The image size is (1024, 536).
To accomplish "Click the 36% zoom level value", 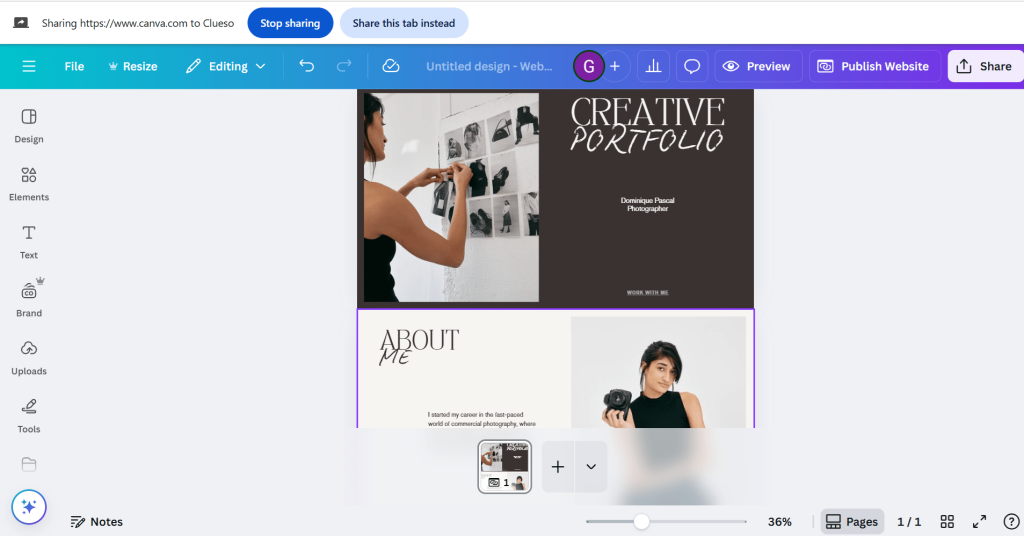I will tap(780, 522).
